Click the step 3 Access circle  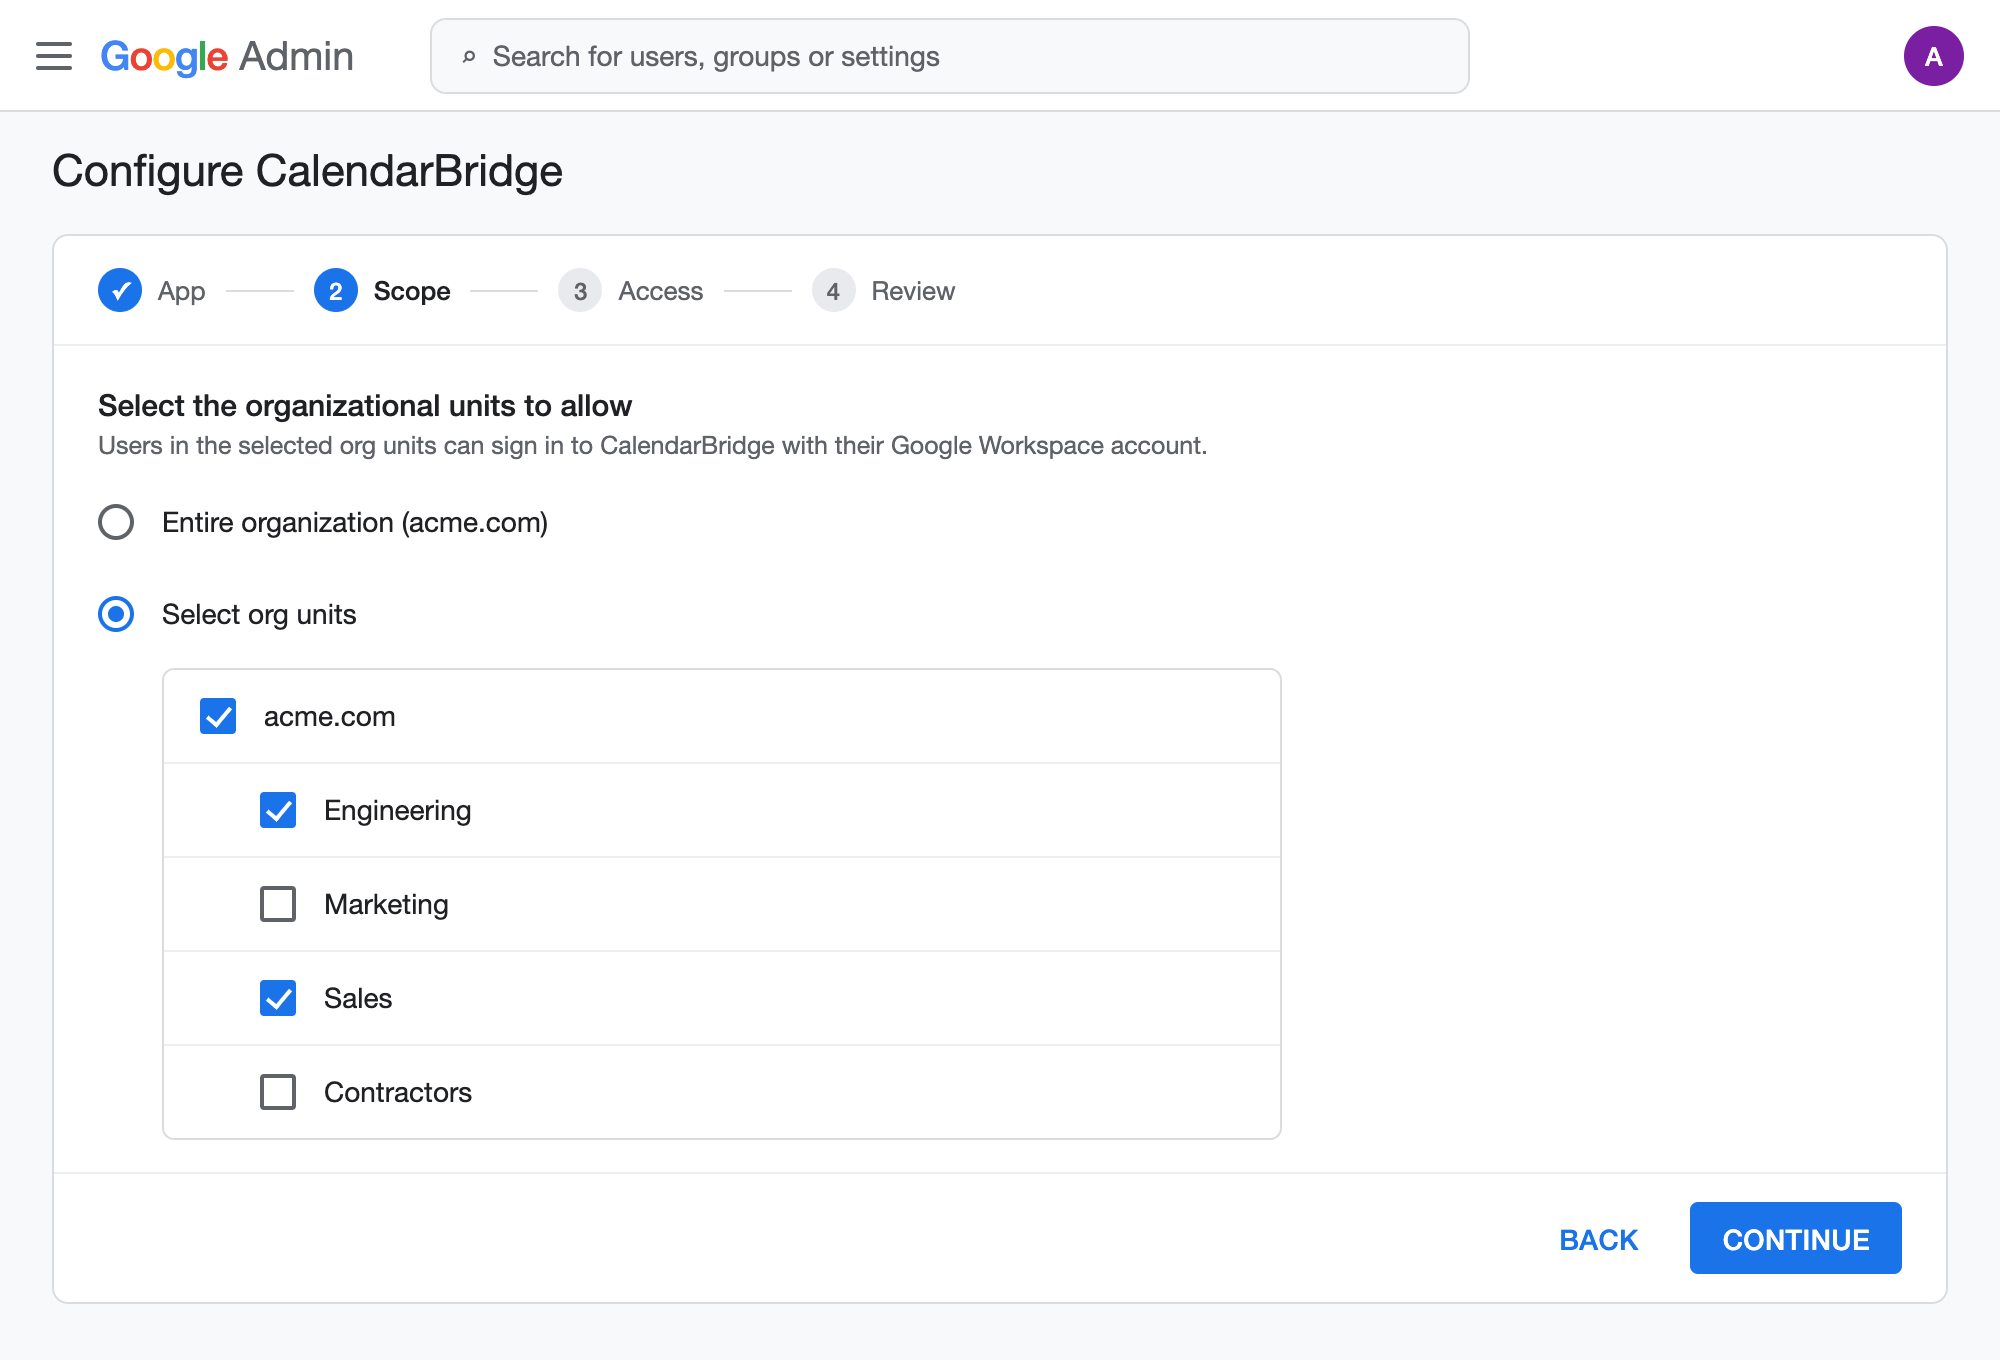pos(580,291)
